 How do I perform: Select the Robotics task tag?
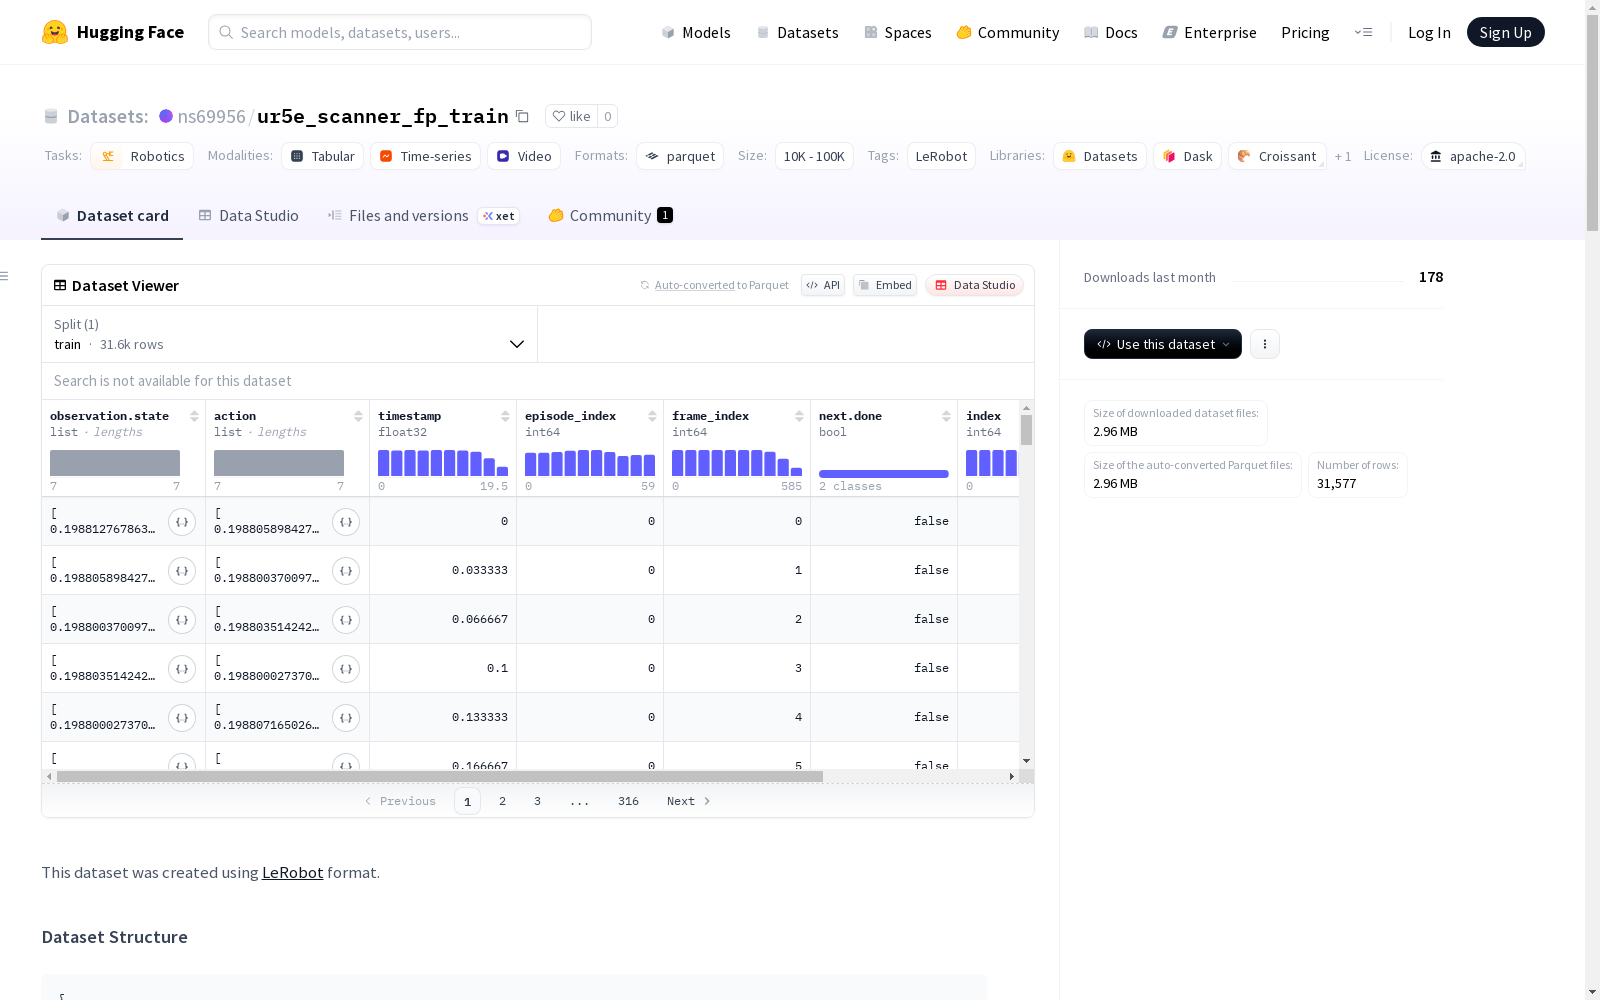[142, 156]
